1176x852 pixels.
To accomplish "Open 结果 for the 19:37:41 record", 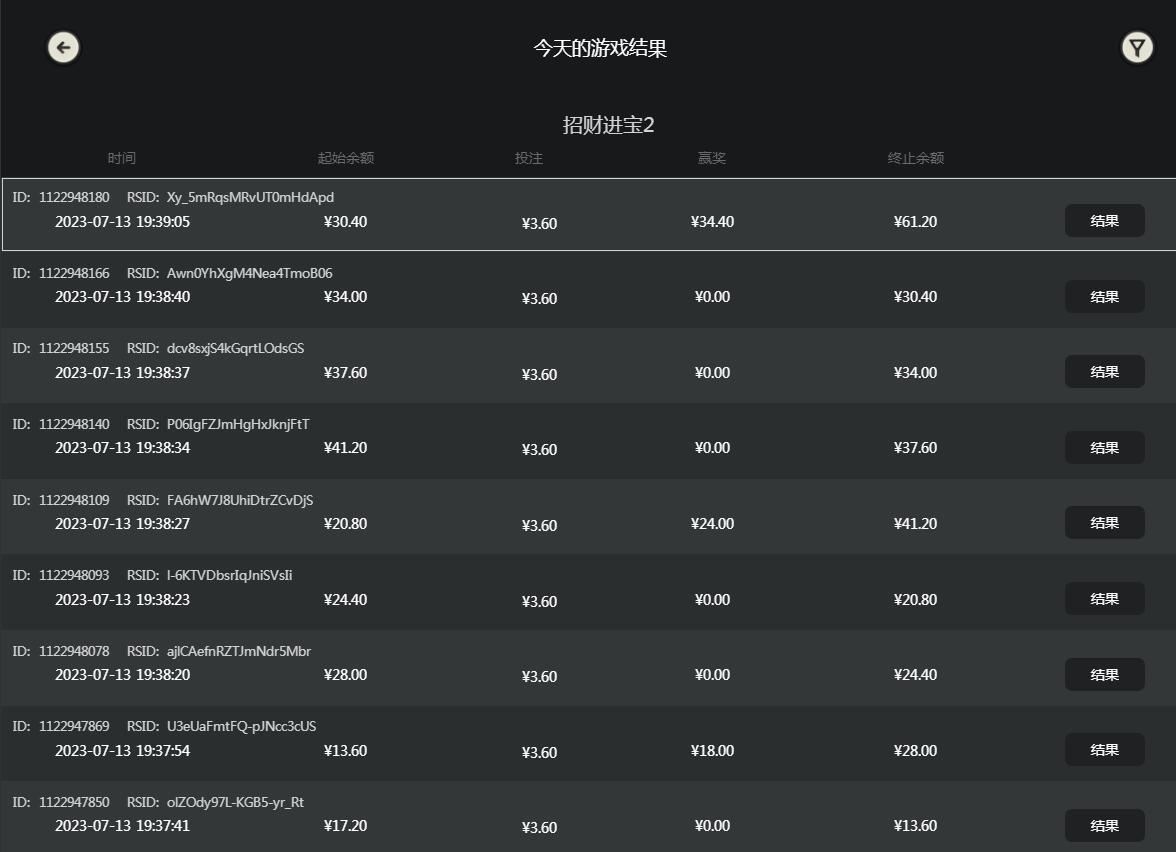I will [x=1104, y=826].
